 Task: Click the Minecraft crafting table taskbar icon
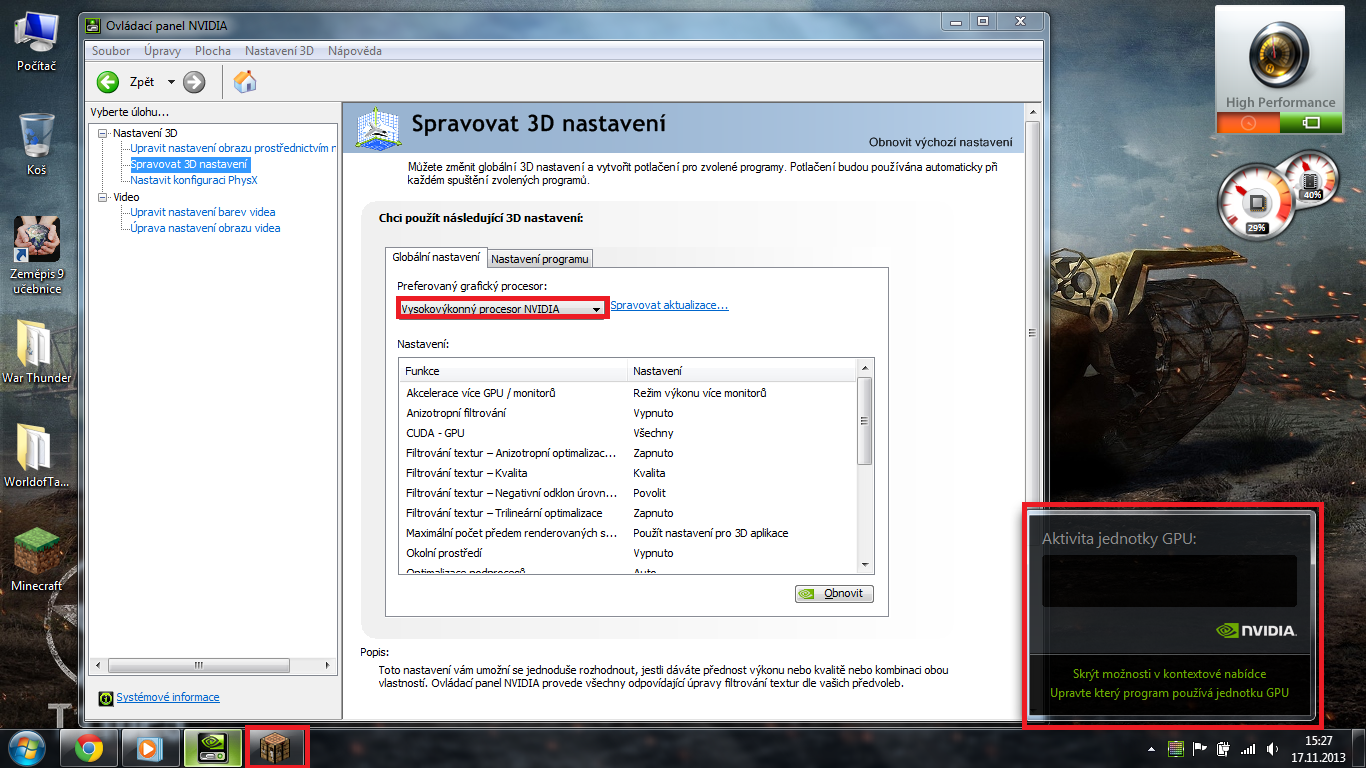click(x=277, y=748)
